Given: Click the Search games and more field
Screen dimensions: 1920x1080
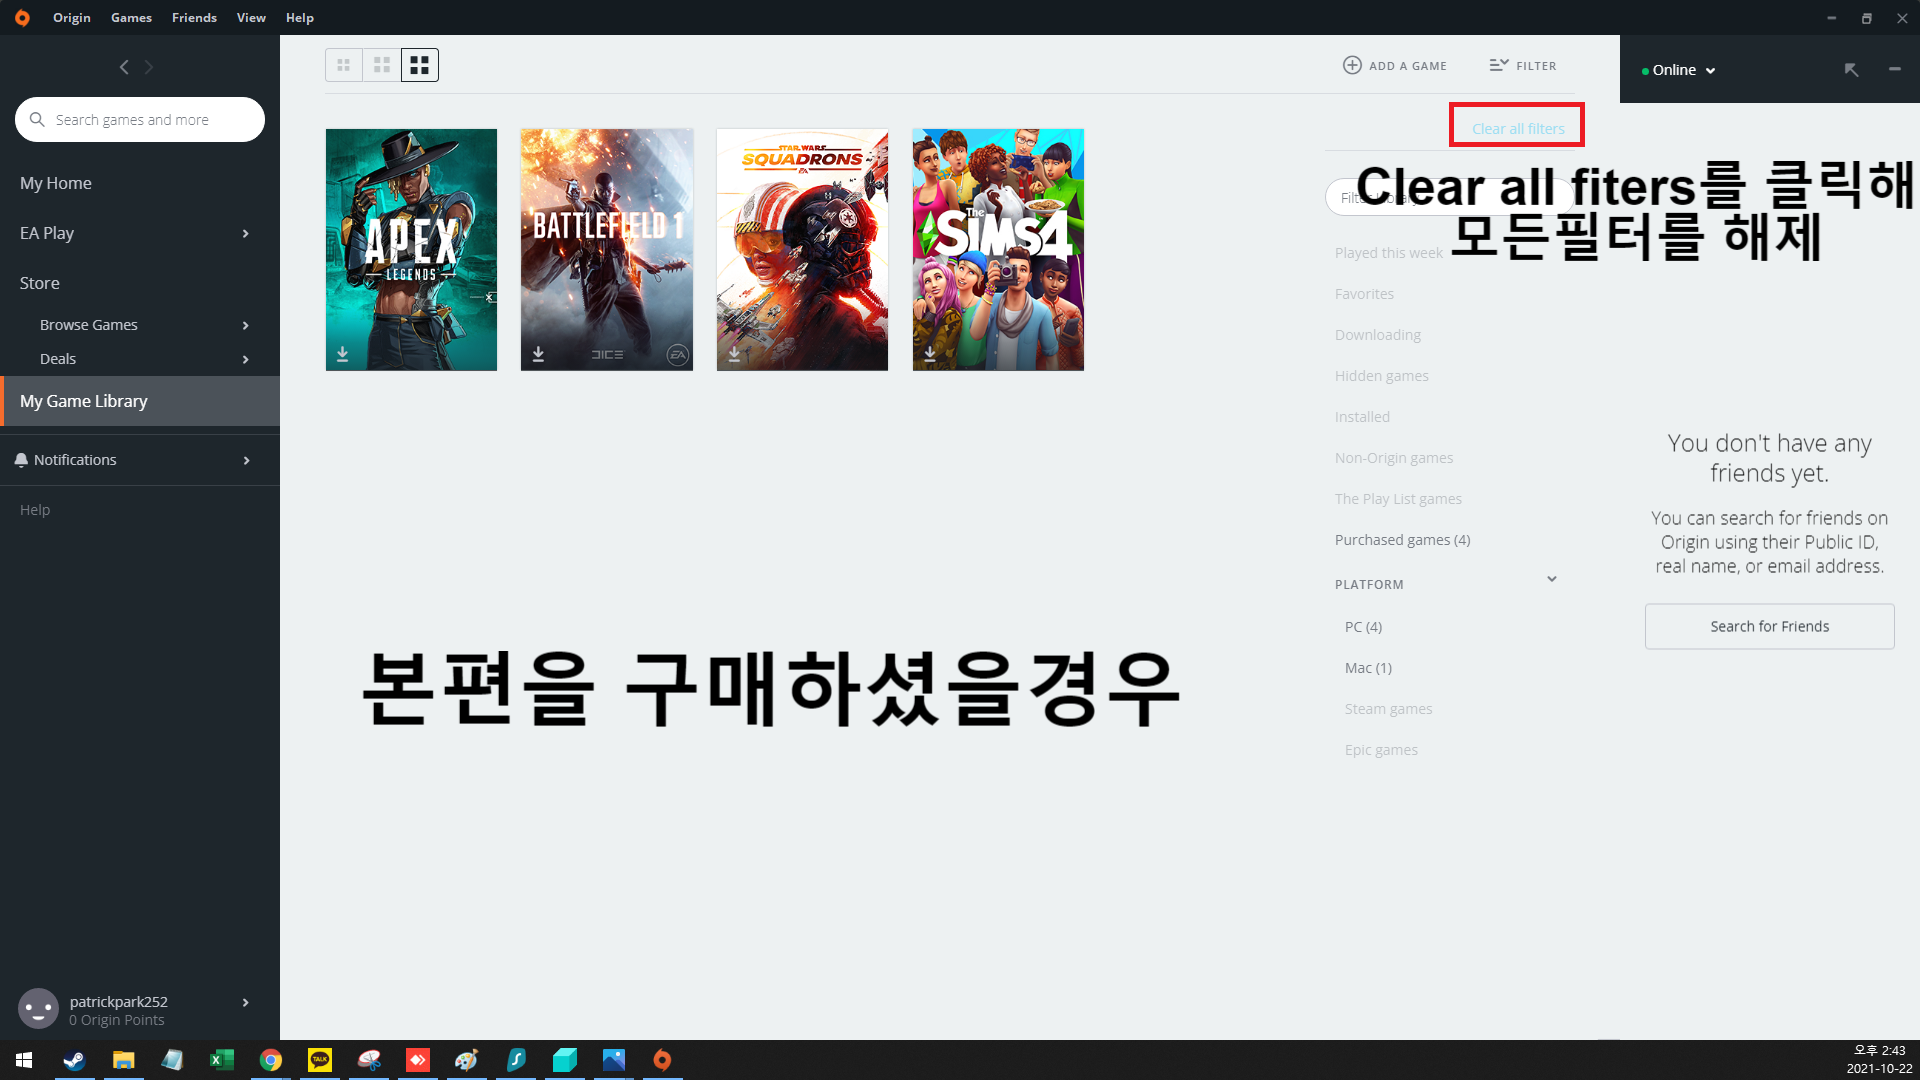Looking at the screenshot, I should [140, 120].
